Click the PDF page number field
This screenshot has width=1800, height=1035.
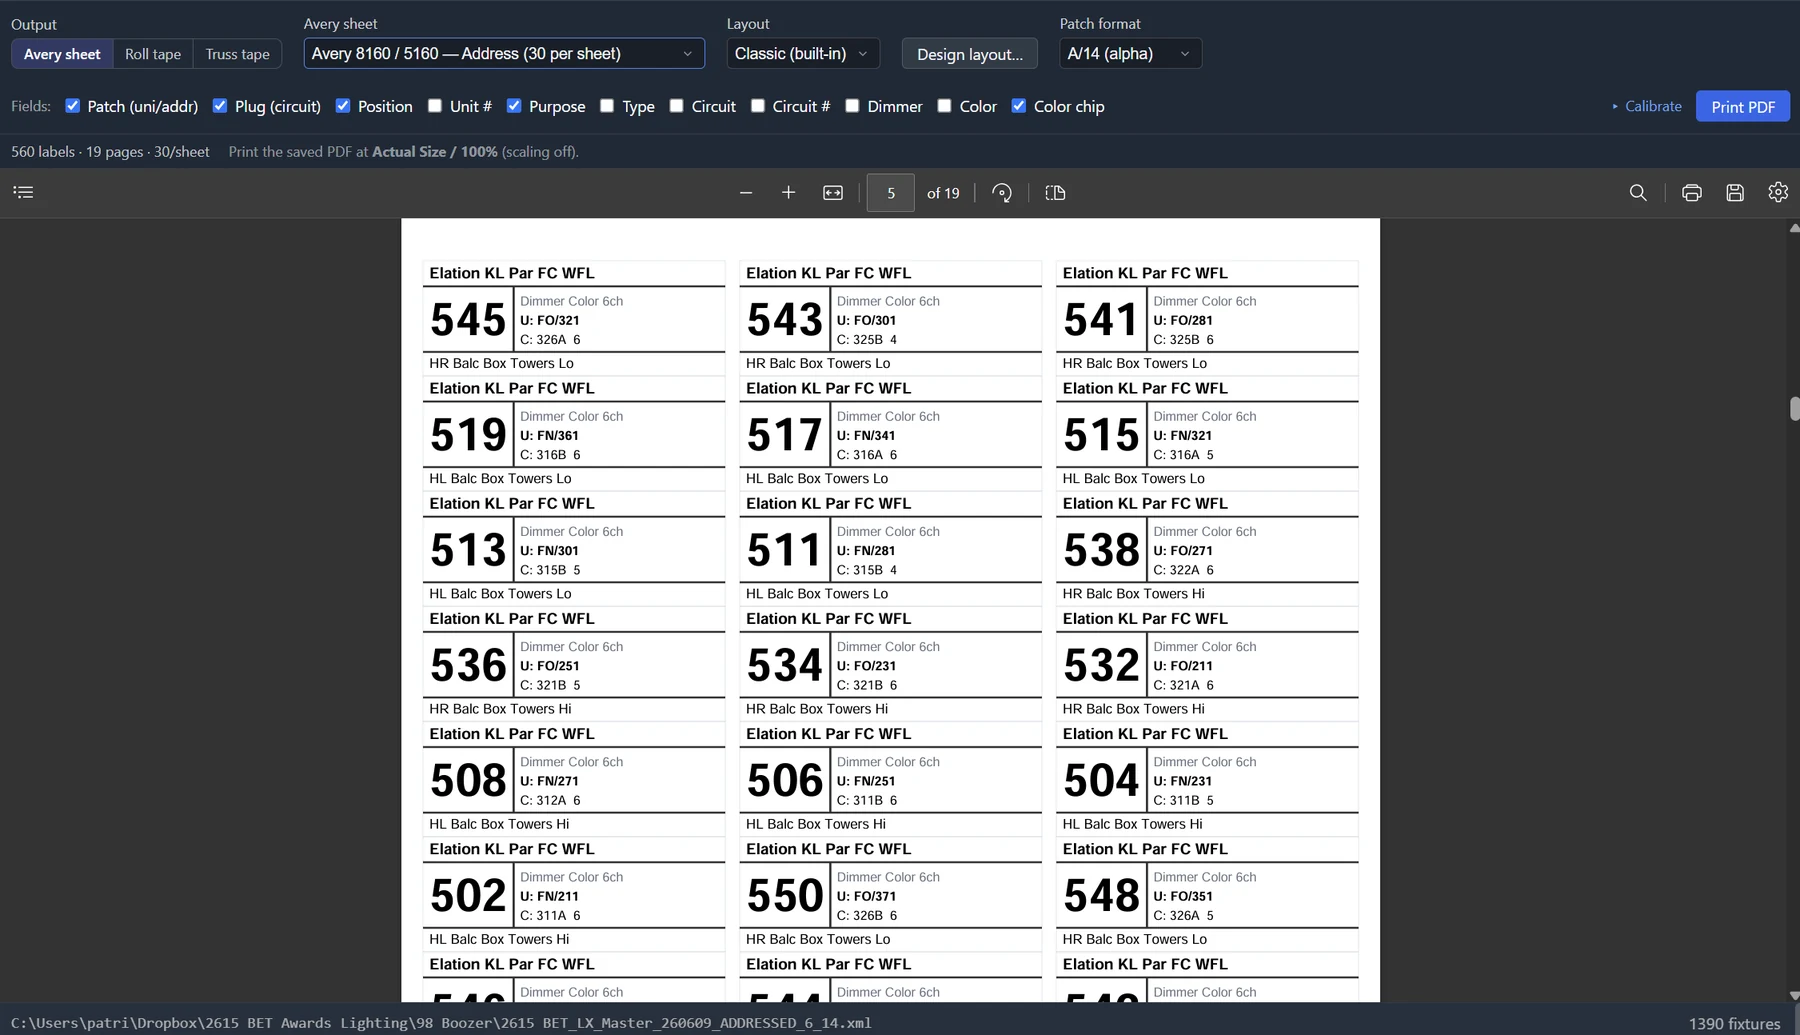[x=890, y=193]
